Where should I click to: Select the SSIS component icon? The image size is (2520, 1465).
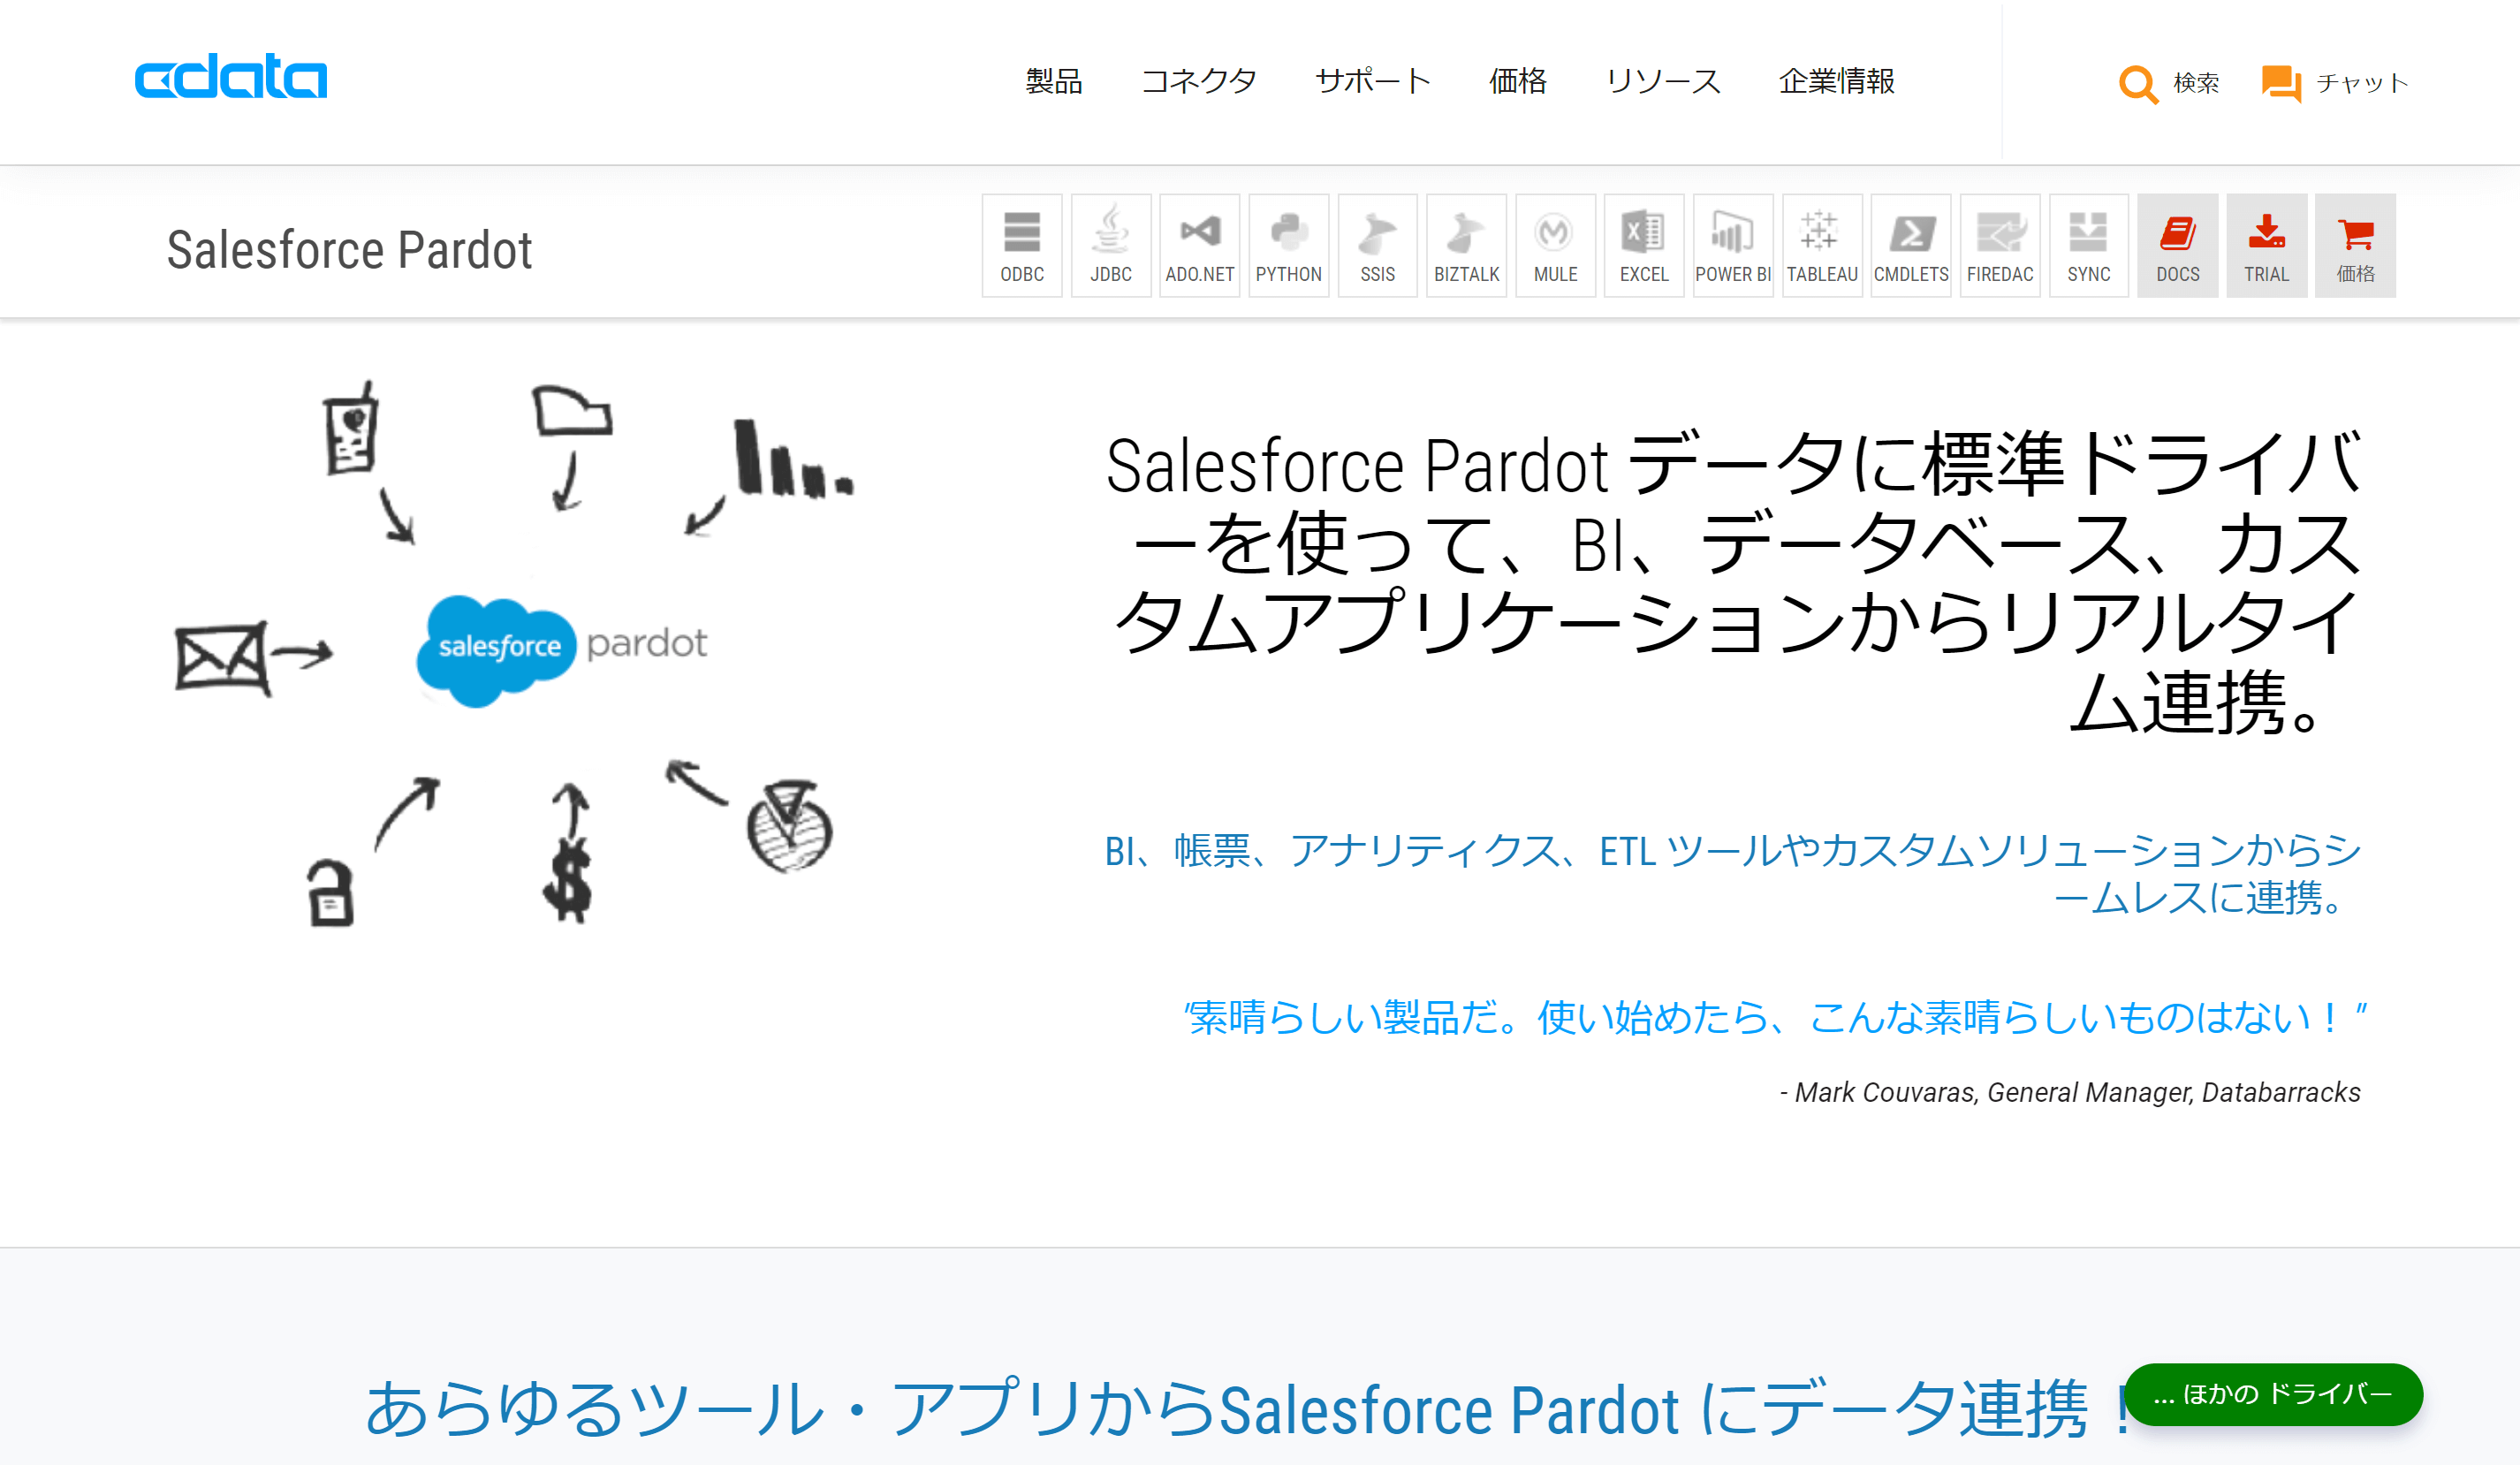1377,243
